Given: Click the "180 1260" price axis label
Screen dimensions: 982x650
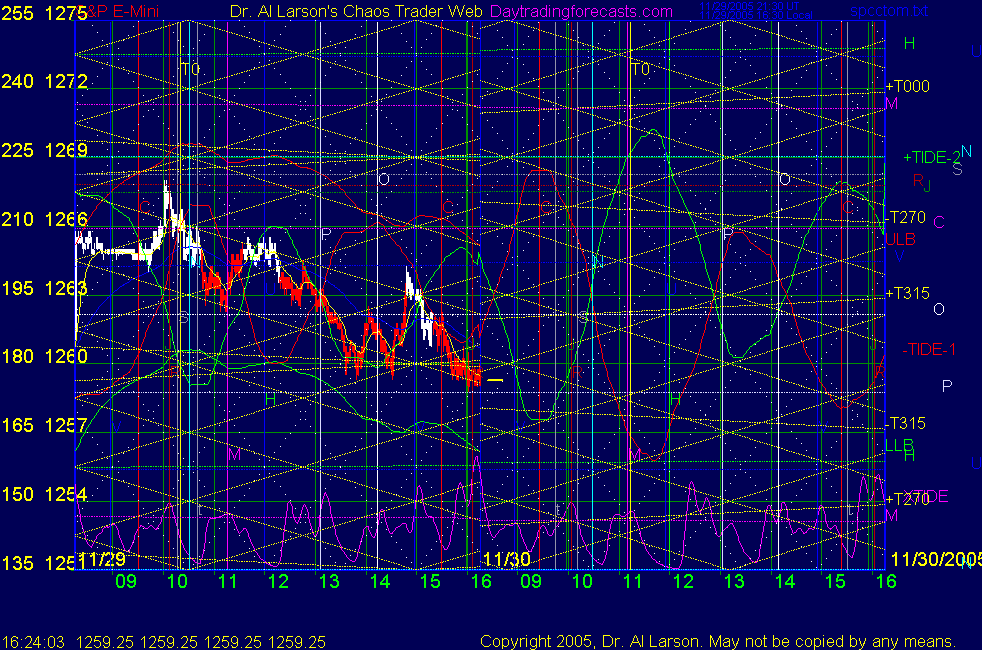Looking at the screenshot, I should tap(44, 356).
